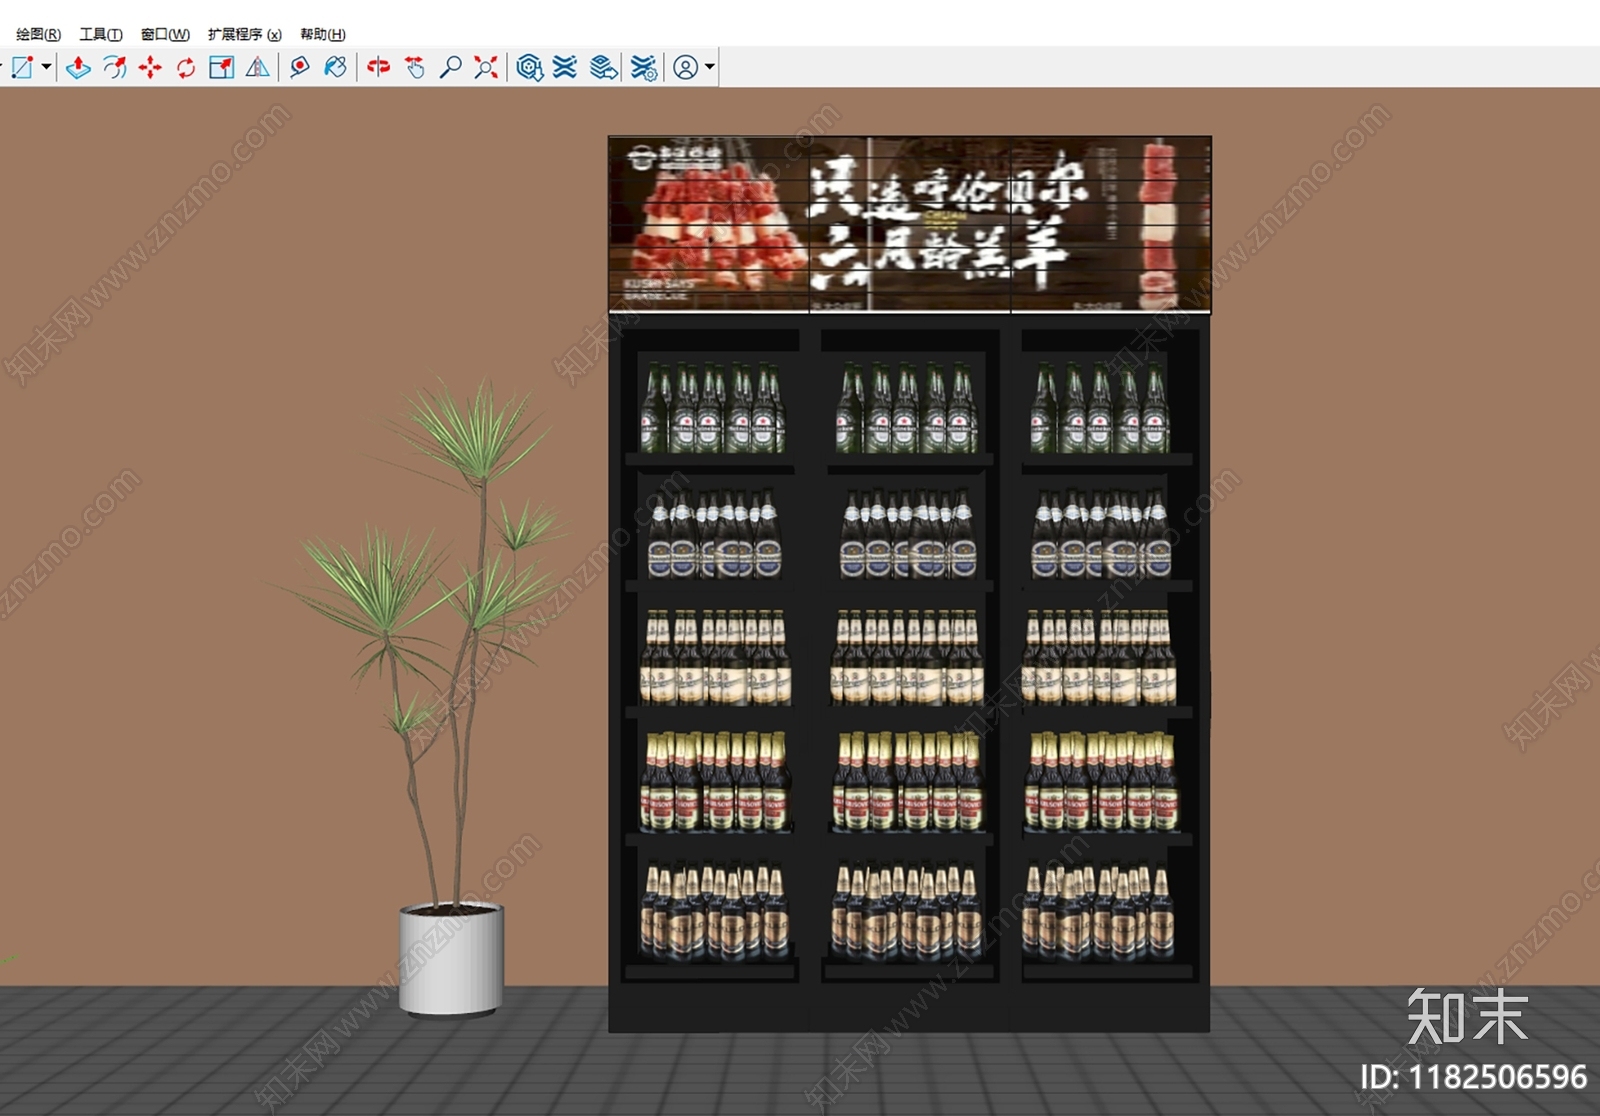
Task: Open the 帮助(H) menu
Action: coord(323,34)
